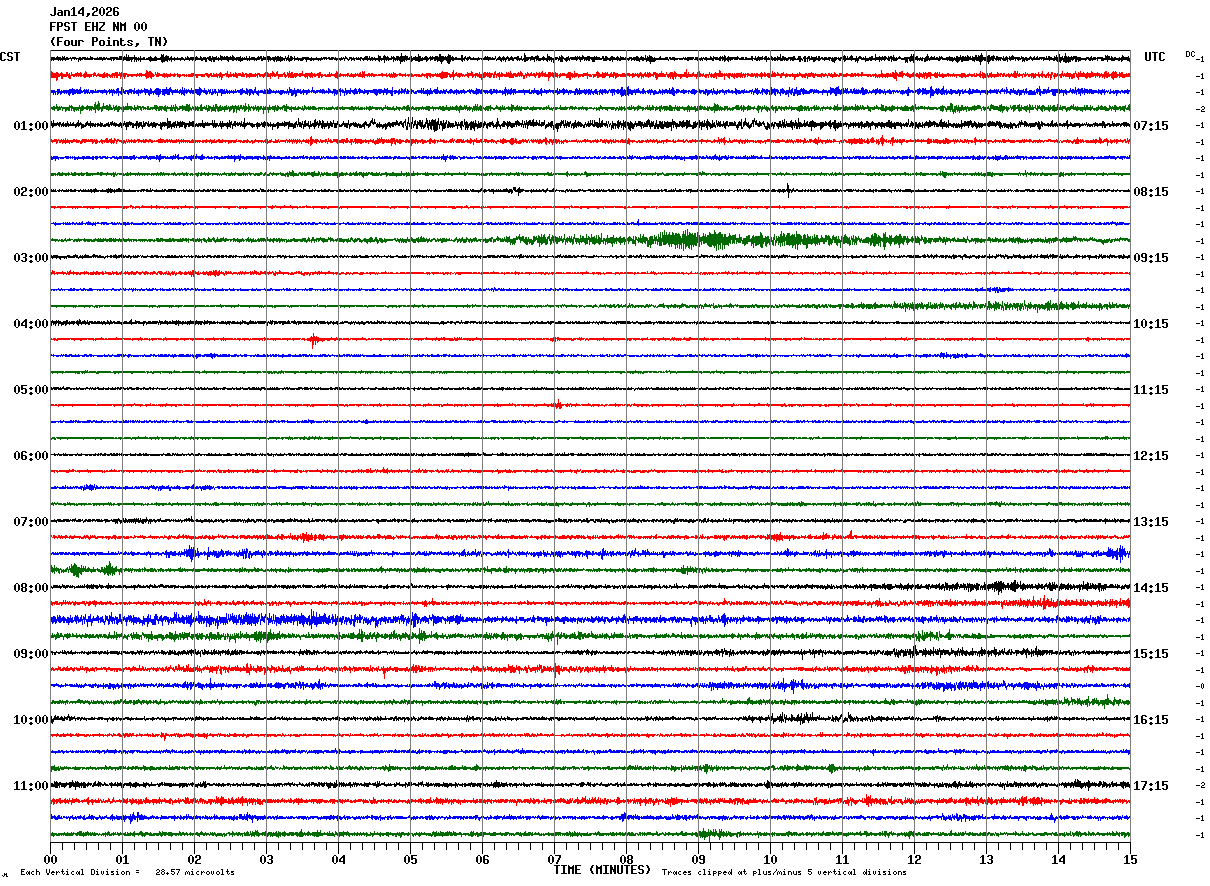Select the 07:00 CST time label
Image resolution: width=1210 pixels, height=886 pixels.
[31, 522]
